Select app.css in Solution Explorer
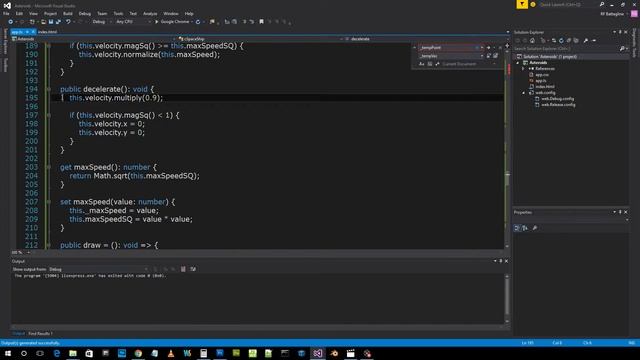This screenshot has width=640, height=360. tap(542, 75)
